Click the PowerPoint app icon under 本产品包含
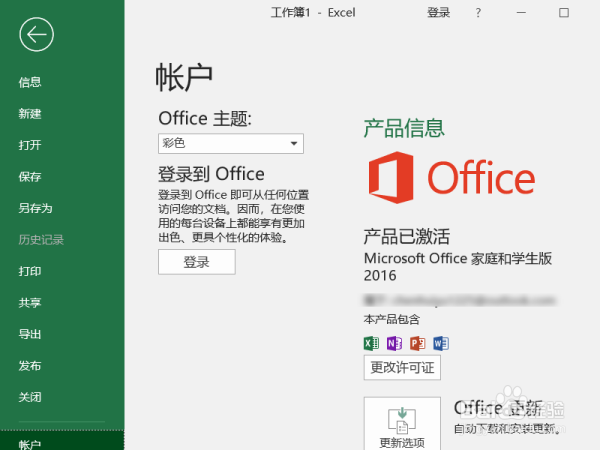 coord(417,343)
